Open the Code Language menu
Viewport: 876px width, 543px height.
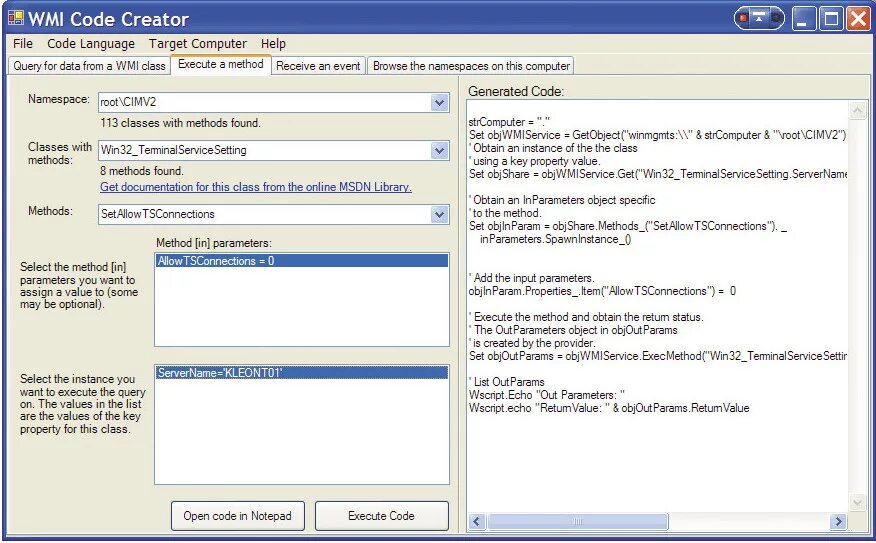[x=91, y=44]
